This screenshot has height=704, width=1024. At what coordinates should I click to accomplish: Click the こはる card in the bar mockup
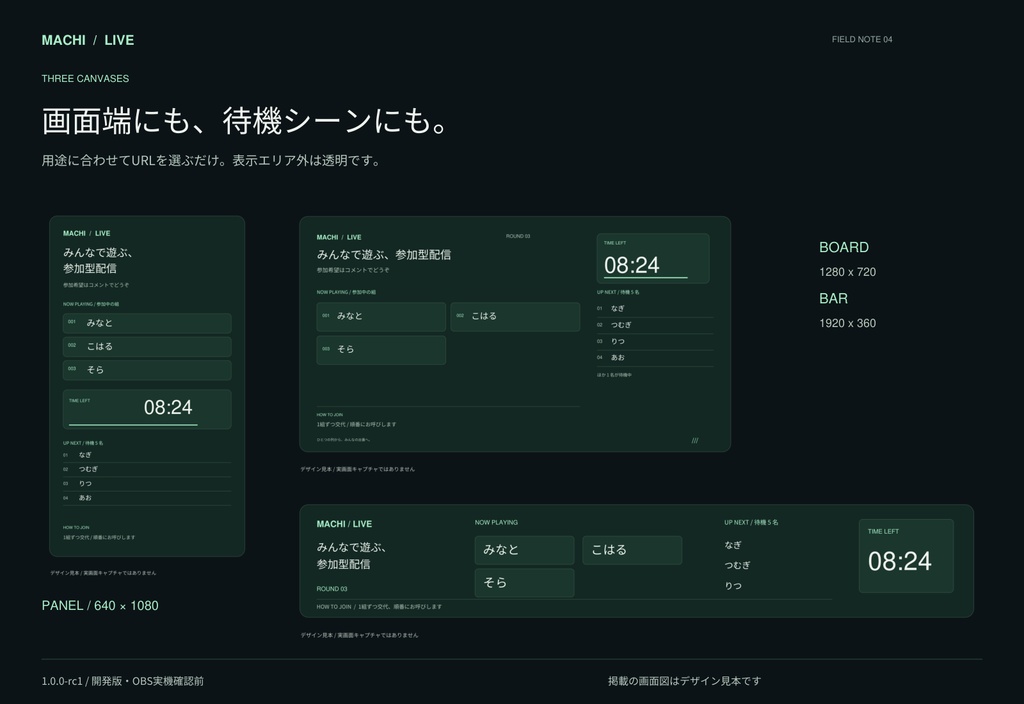pos(632,550)
